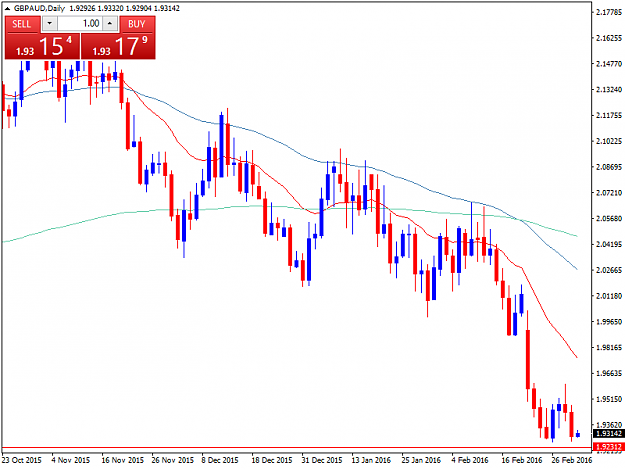Image resolution: width=625 pixels, height=469 pixels.
Task: Click the 13 Jan 2016 date label
Action: [371, 460]
